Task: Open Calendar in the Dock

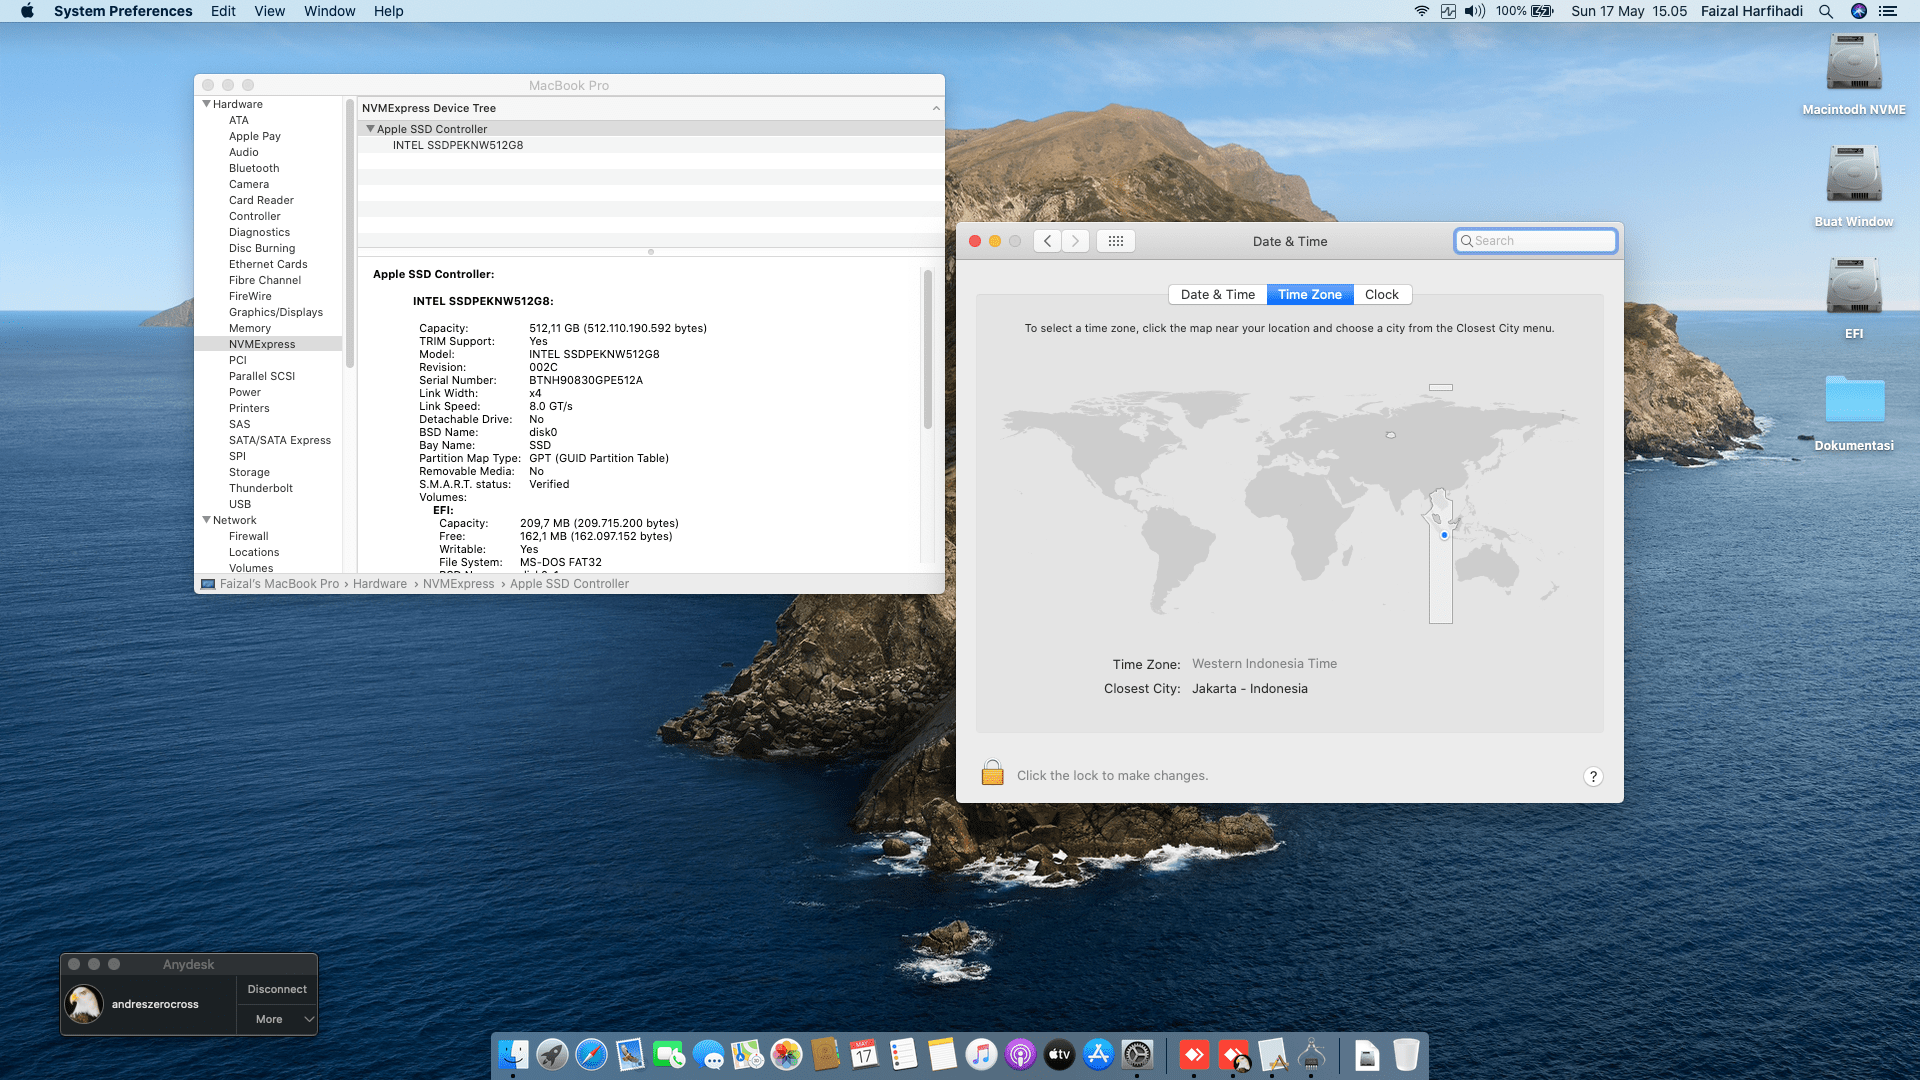Action: [864, 1054]
